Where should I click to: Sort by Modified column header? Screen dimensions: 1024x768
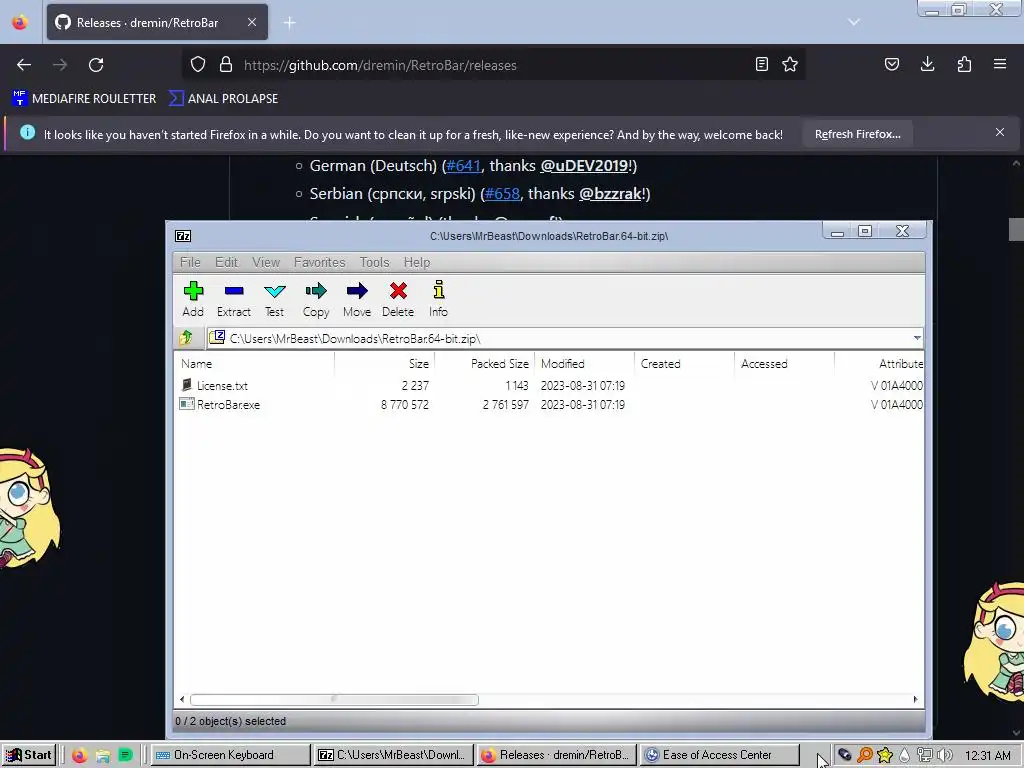[x=584, y=364]
